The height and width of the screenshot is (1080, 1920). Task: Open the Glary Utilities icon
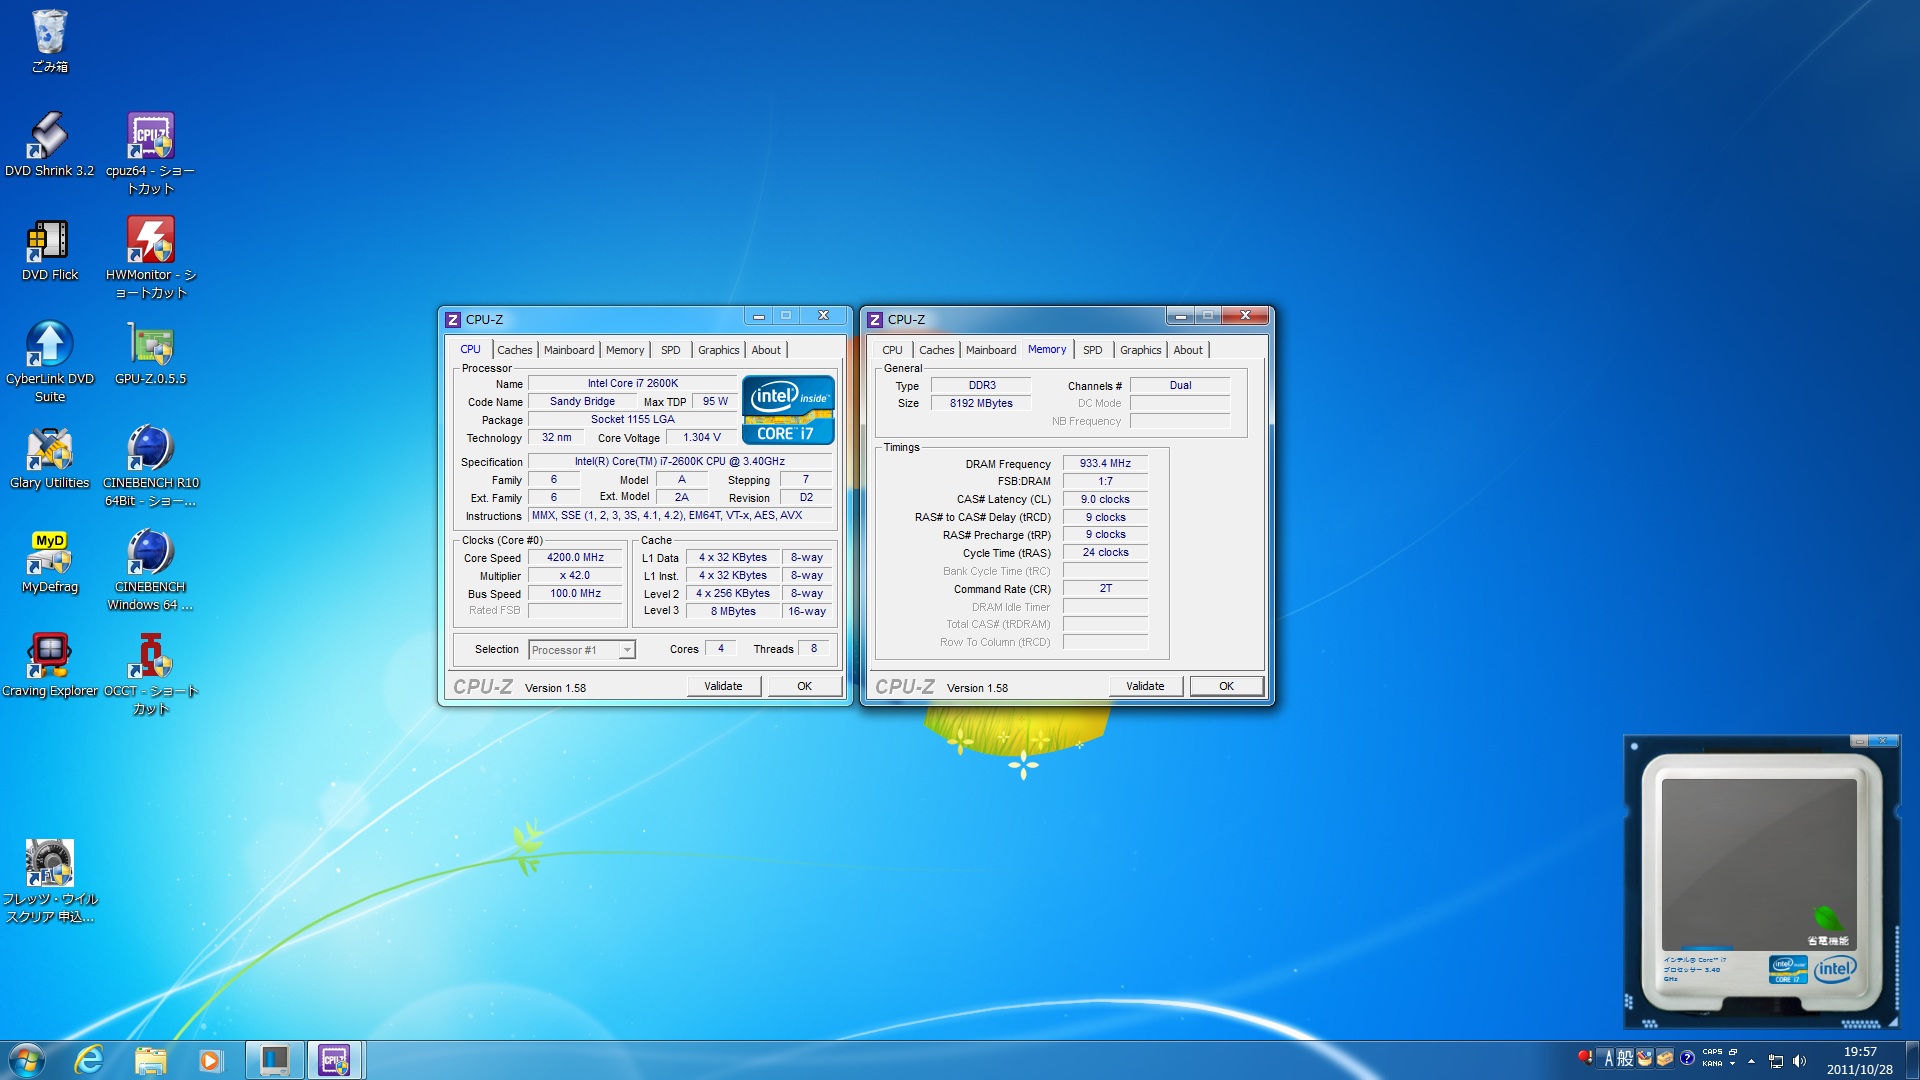click(x=48, y=449)
